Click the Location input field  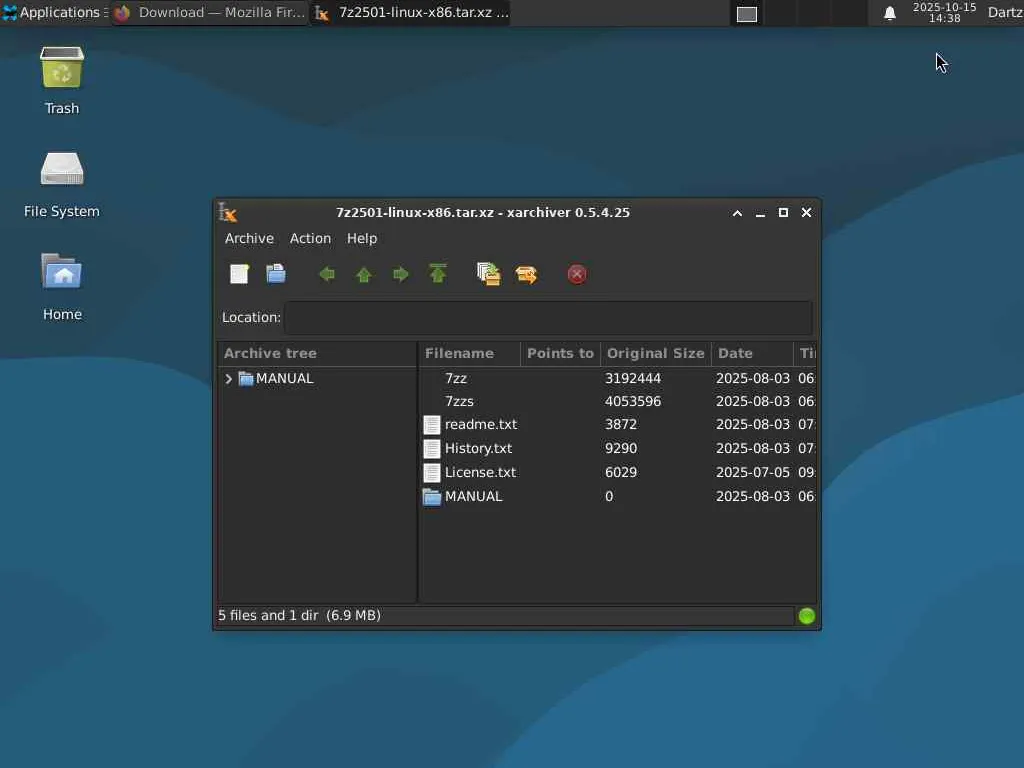point(549,317)
